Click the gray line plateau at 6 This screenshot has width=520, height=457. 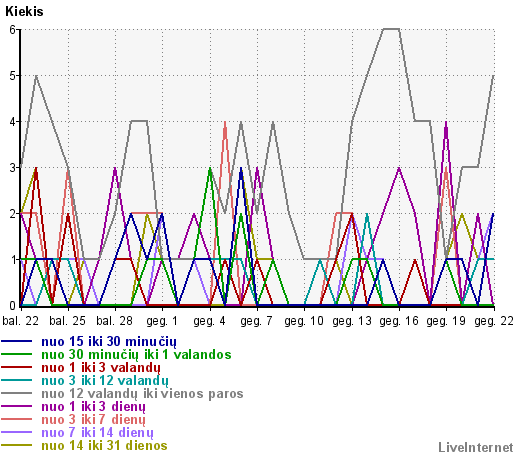(391, 29)
